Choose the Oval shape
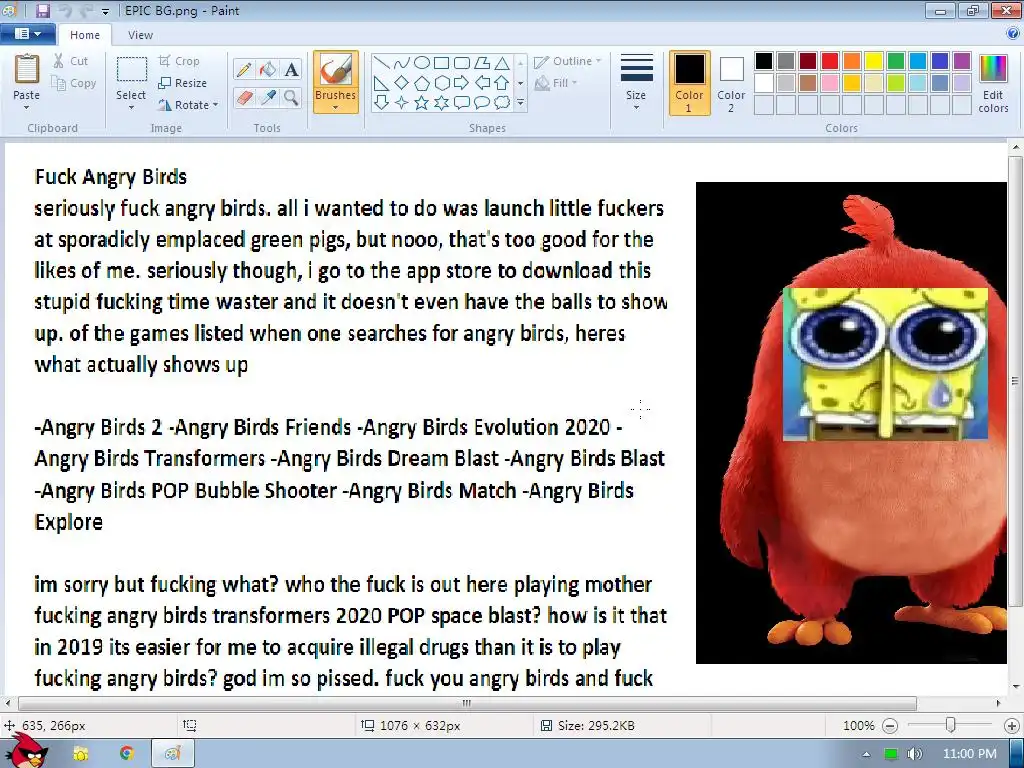The image size is (1024, 768). (422, 63)
